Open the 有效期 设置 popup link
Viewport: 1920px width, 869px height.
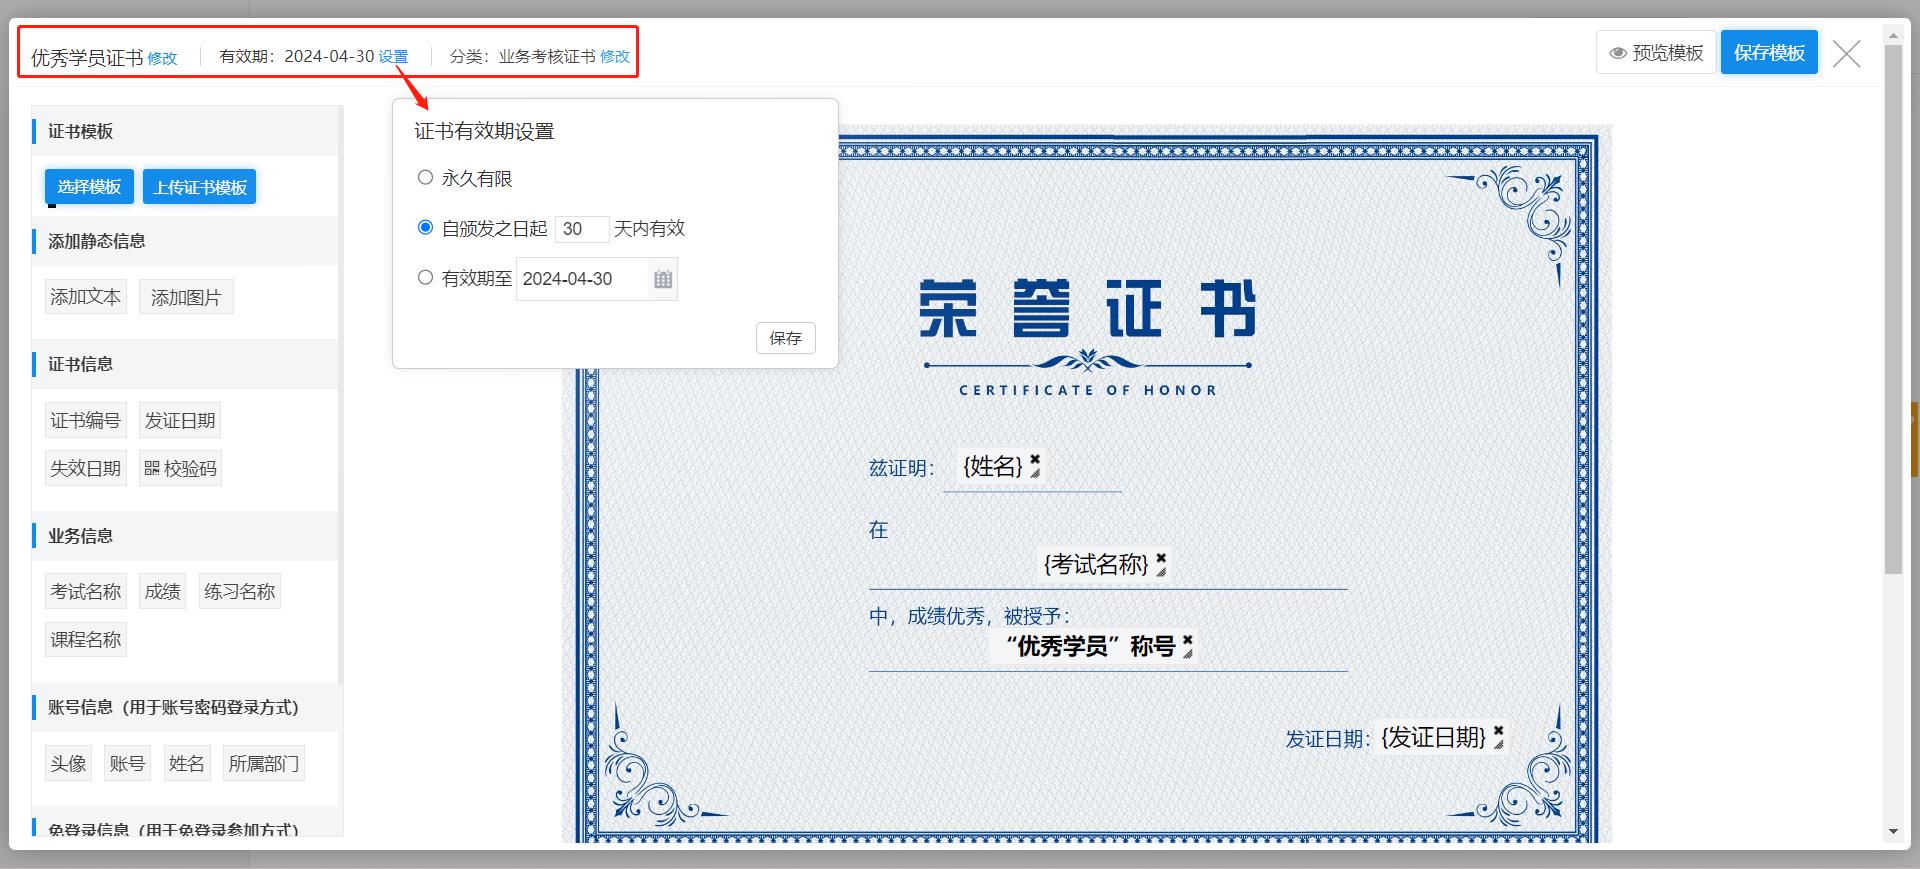coord(393,57)
